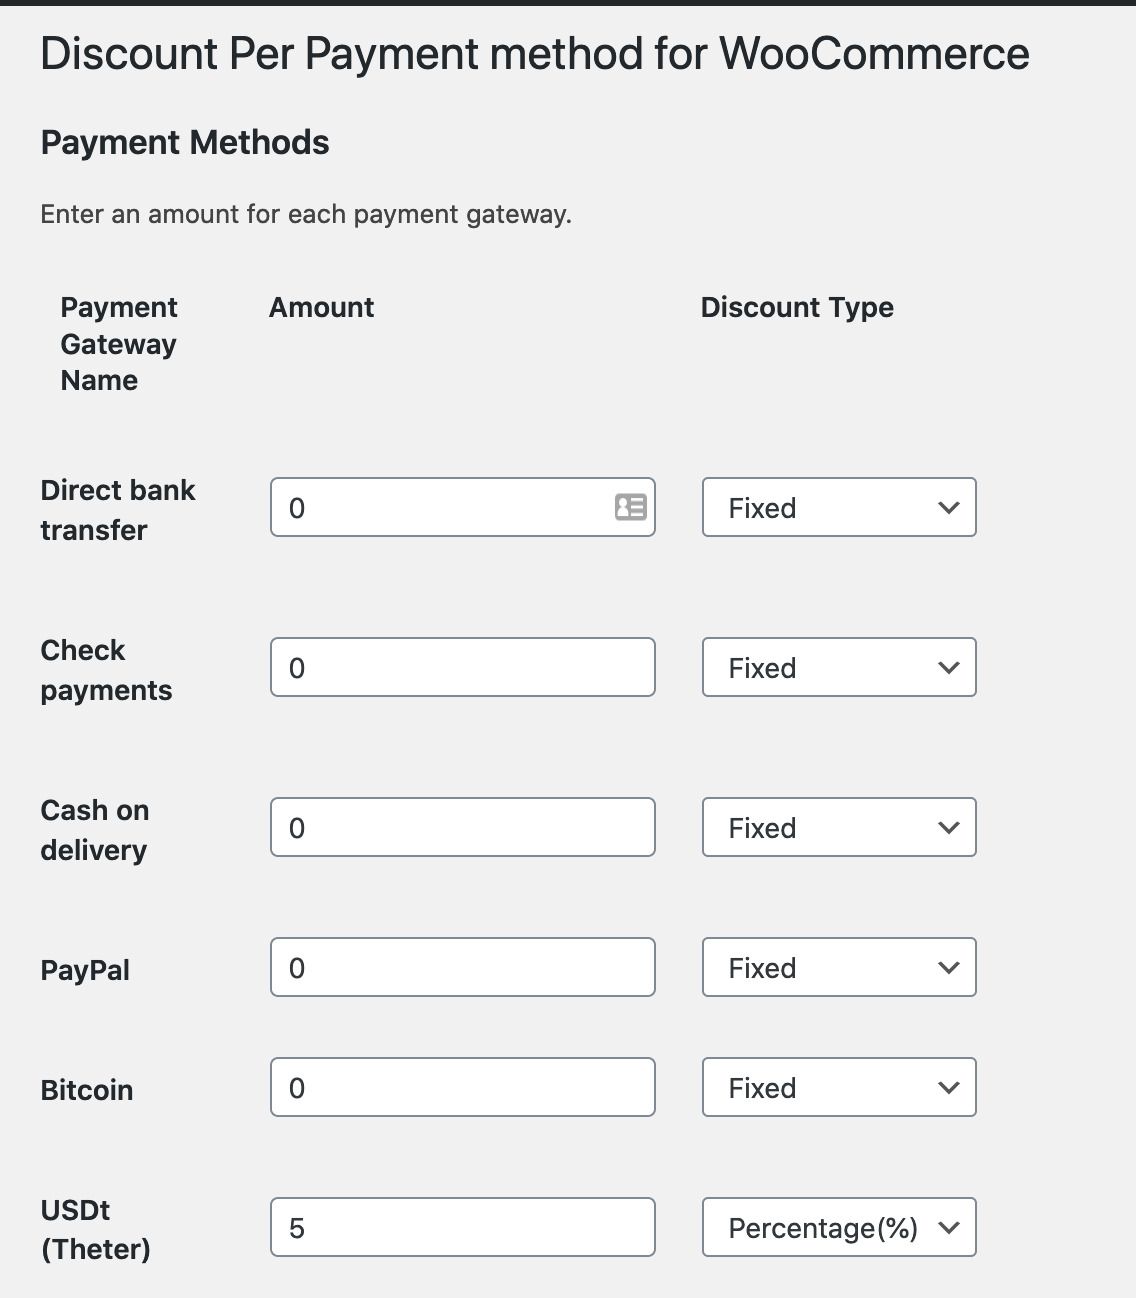
Task: Click the Direct bank transfer row label
Action: pos(117,510)
